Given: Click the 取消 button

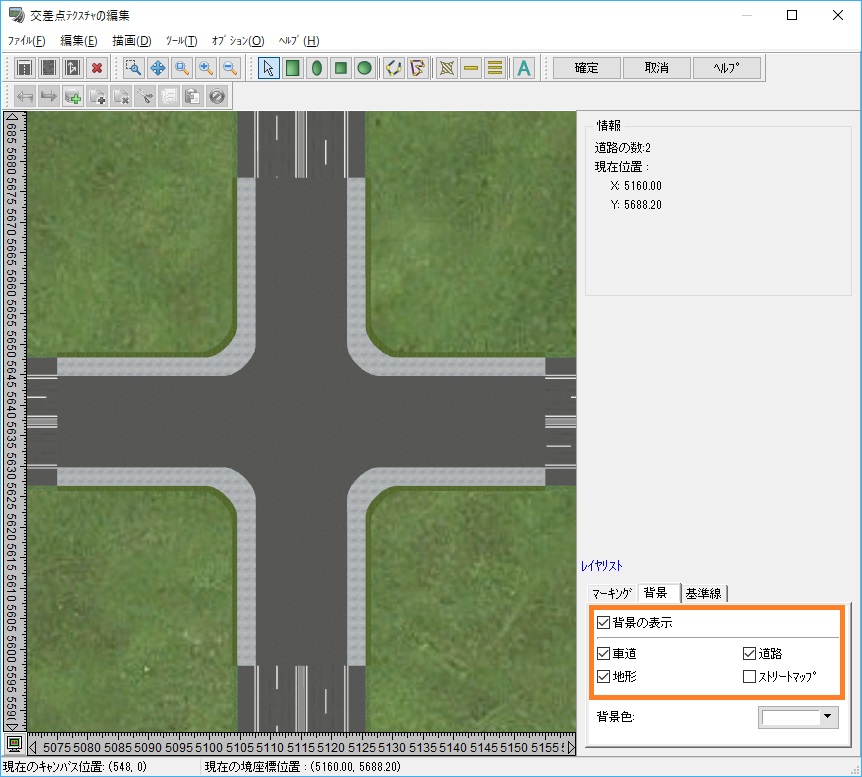Looking at the screenshot, I should 656,68.
